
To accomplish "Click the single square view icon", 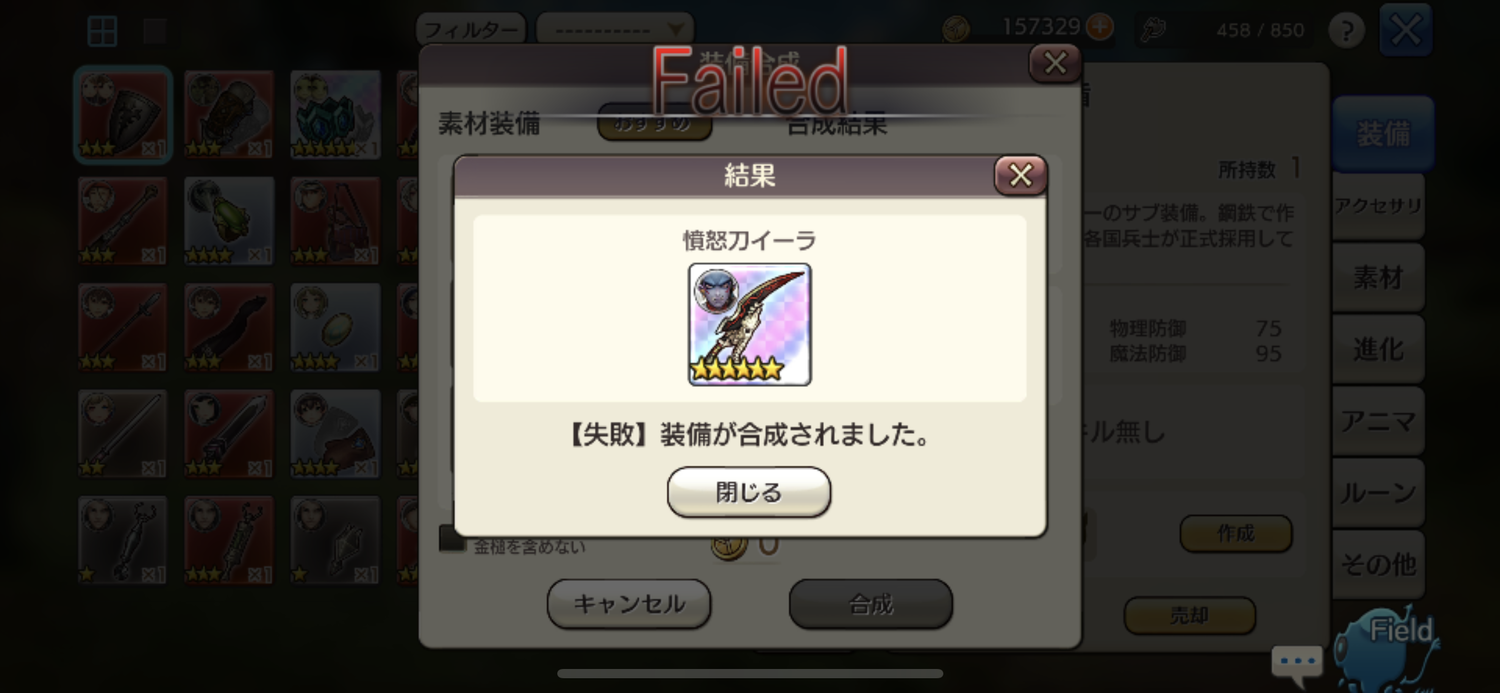I will tap(155, 31).
